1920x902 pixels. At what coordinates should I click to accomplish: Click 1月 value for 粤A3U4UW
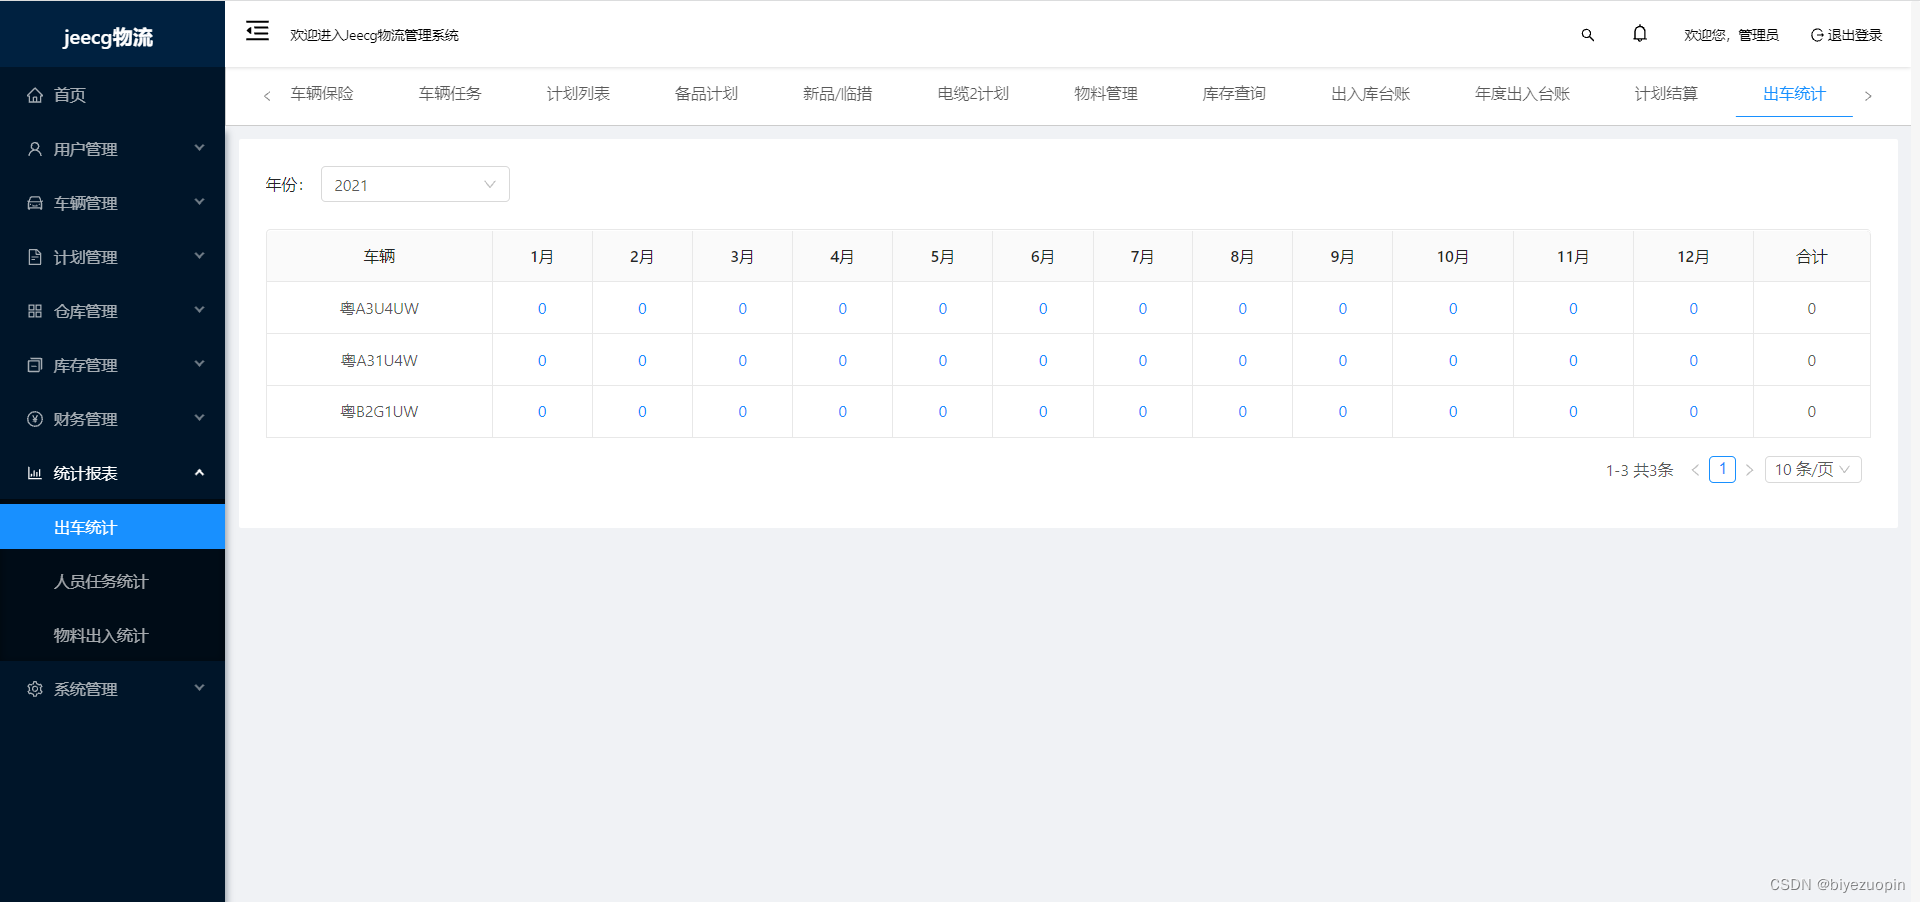click(542, 309)
